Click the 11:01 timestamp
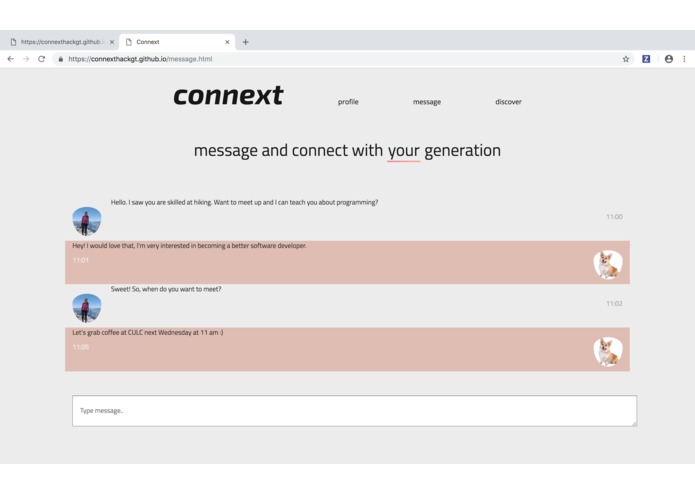Screen dimensions: 695x494 click(x=81, y=260)
